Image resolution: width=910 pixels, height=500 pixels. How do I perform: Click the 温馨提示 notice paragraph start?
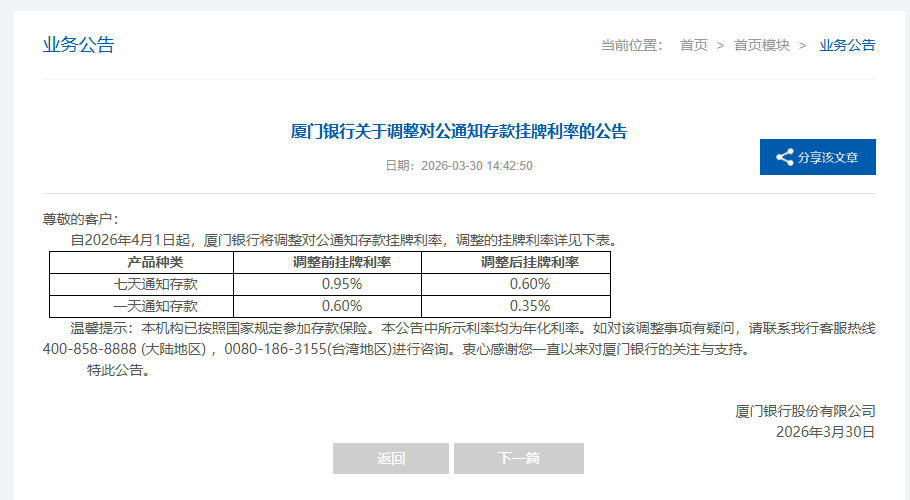click(102, 328)
